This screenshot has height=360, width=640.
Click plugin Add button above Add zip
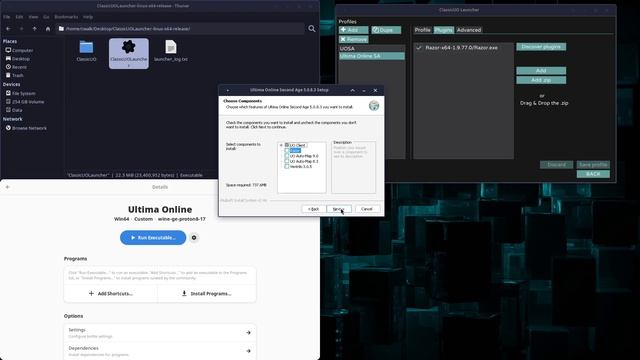point(541,71)
